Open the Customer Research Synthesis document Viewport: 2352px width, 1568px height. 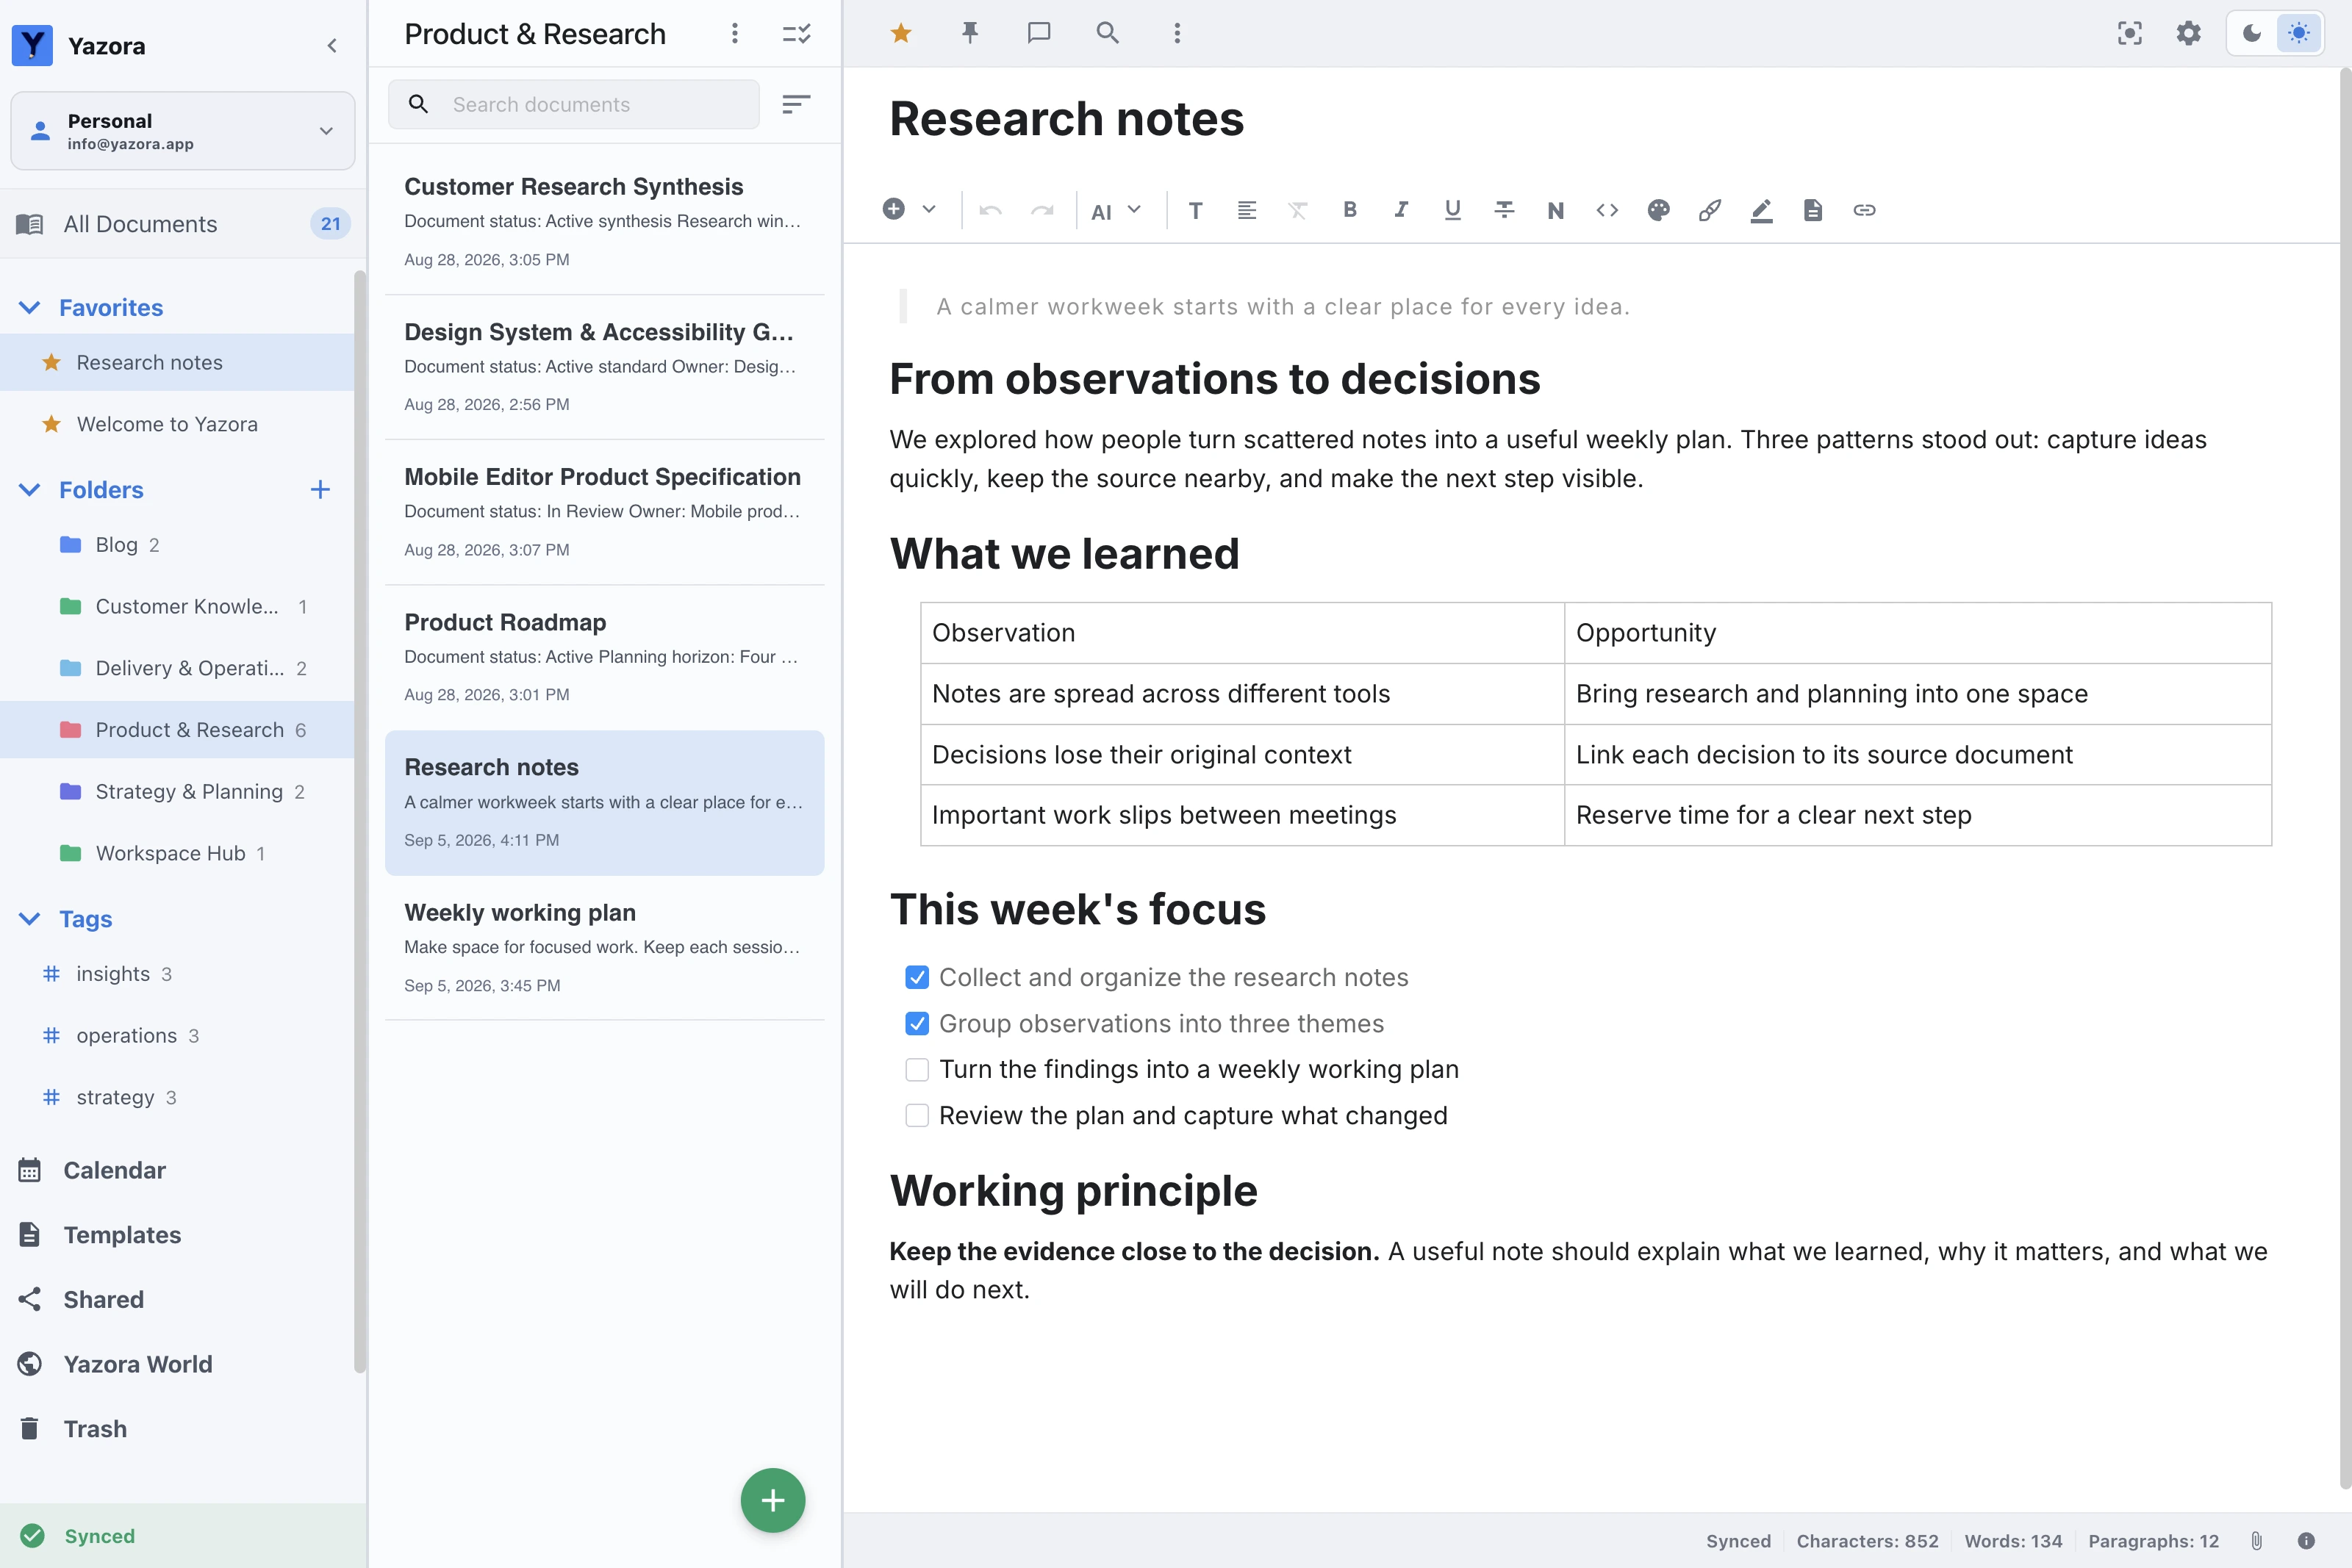[x=604, y=221]
